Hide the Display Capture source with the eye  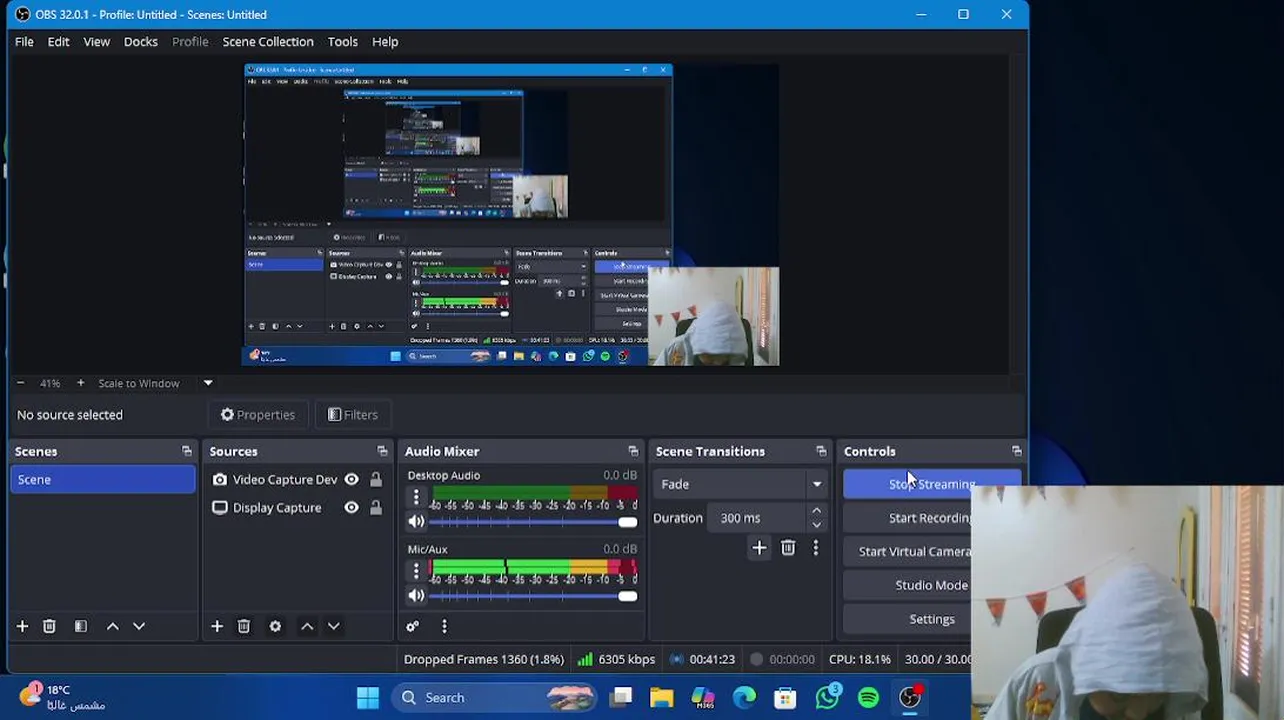coord(351,508)
